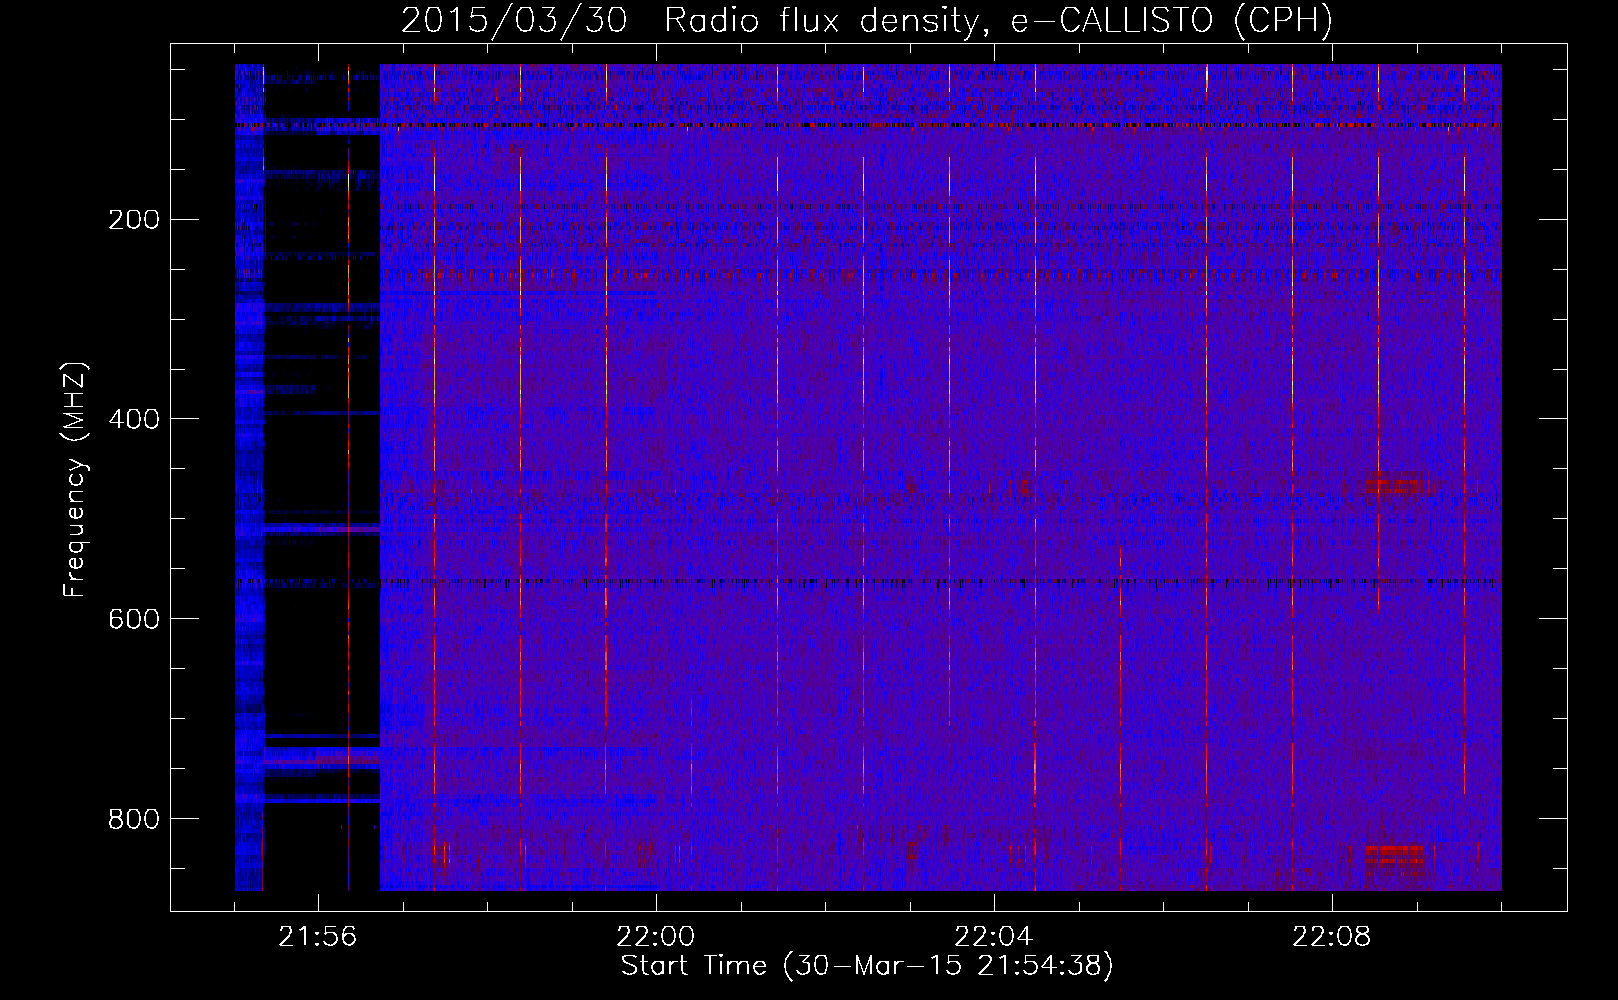The height and width of the screenshot is (1000, 1618).
Task: Click the 'Start Time (30-Mar-15 21:54:38)' label
Action: pyautogui.click(x=867, y=966)
